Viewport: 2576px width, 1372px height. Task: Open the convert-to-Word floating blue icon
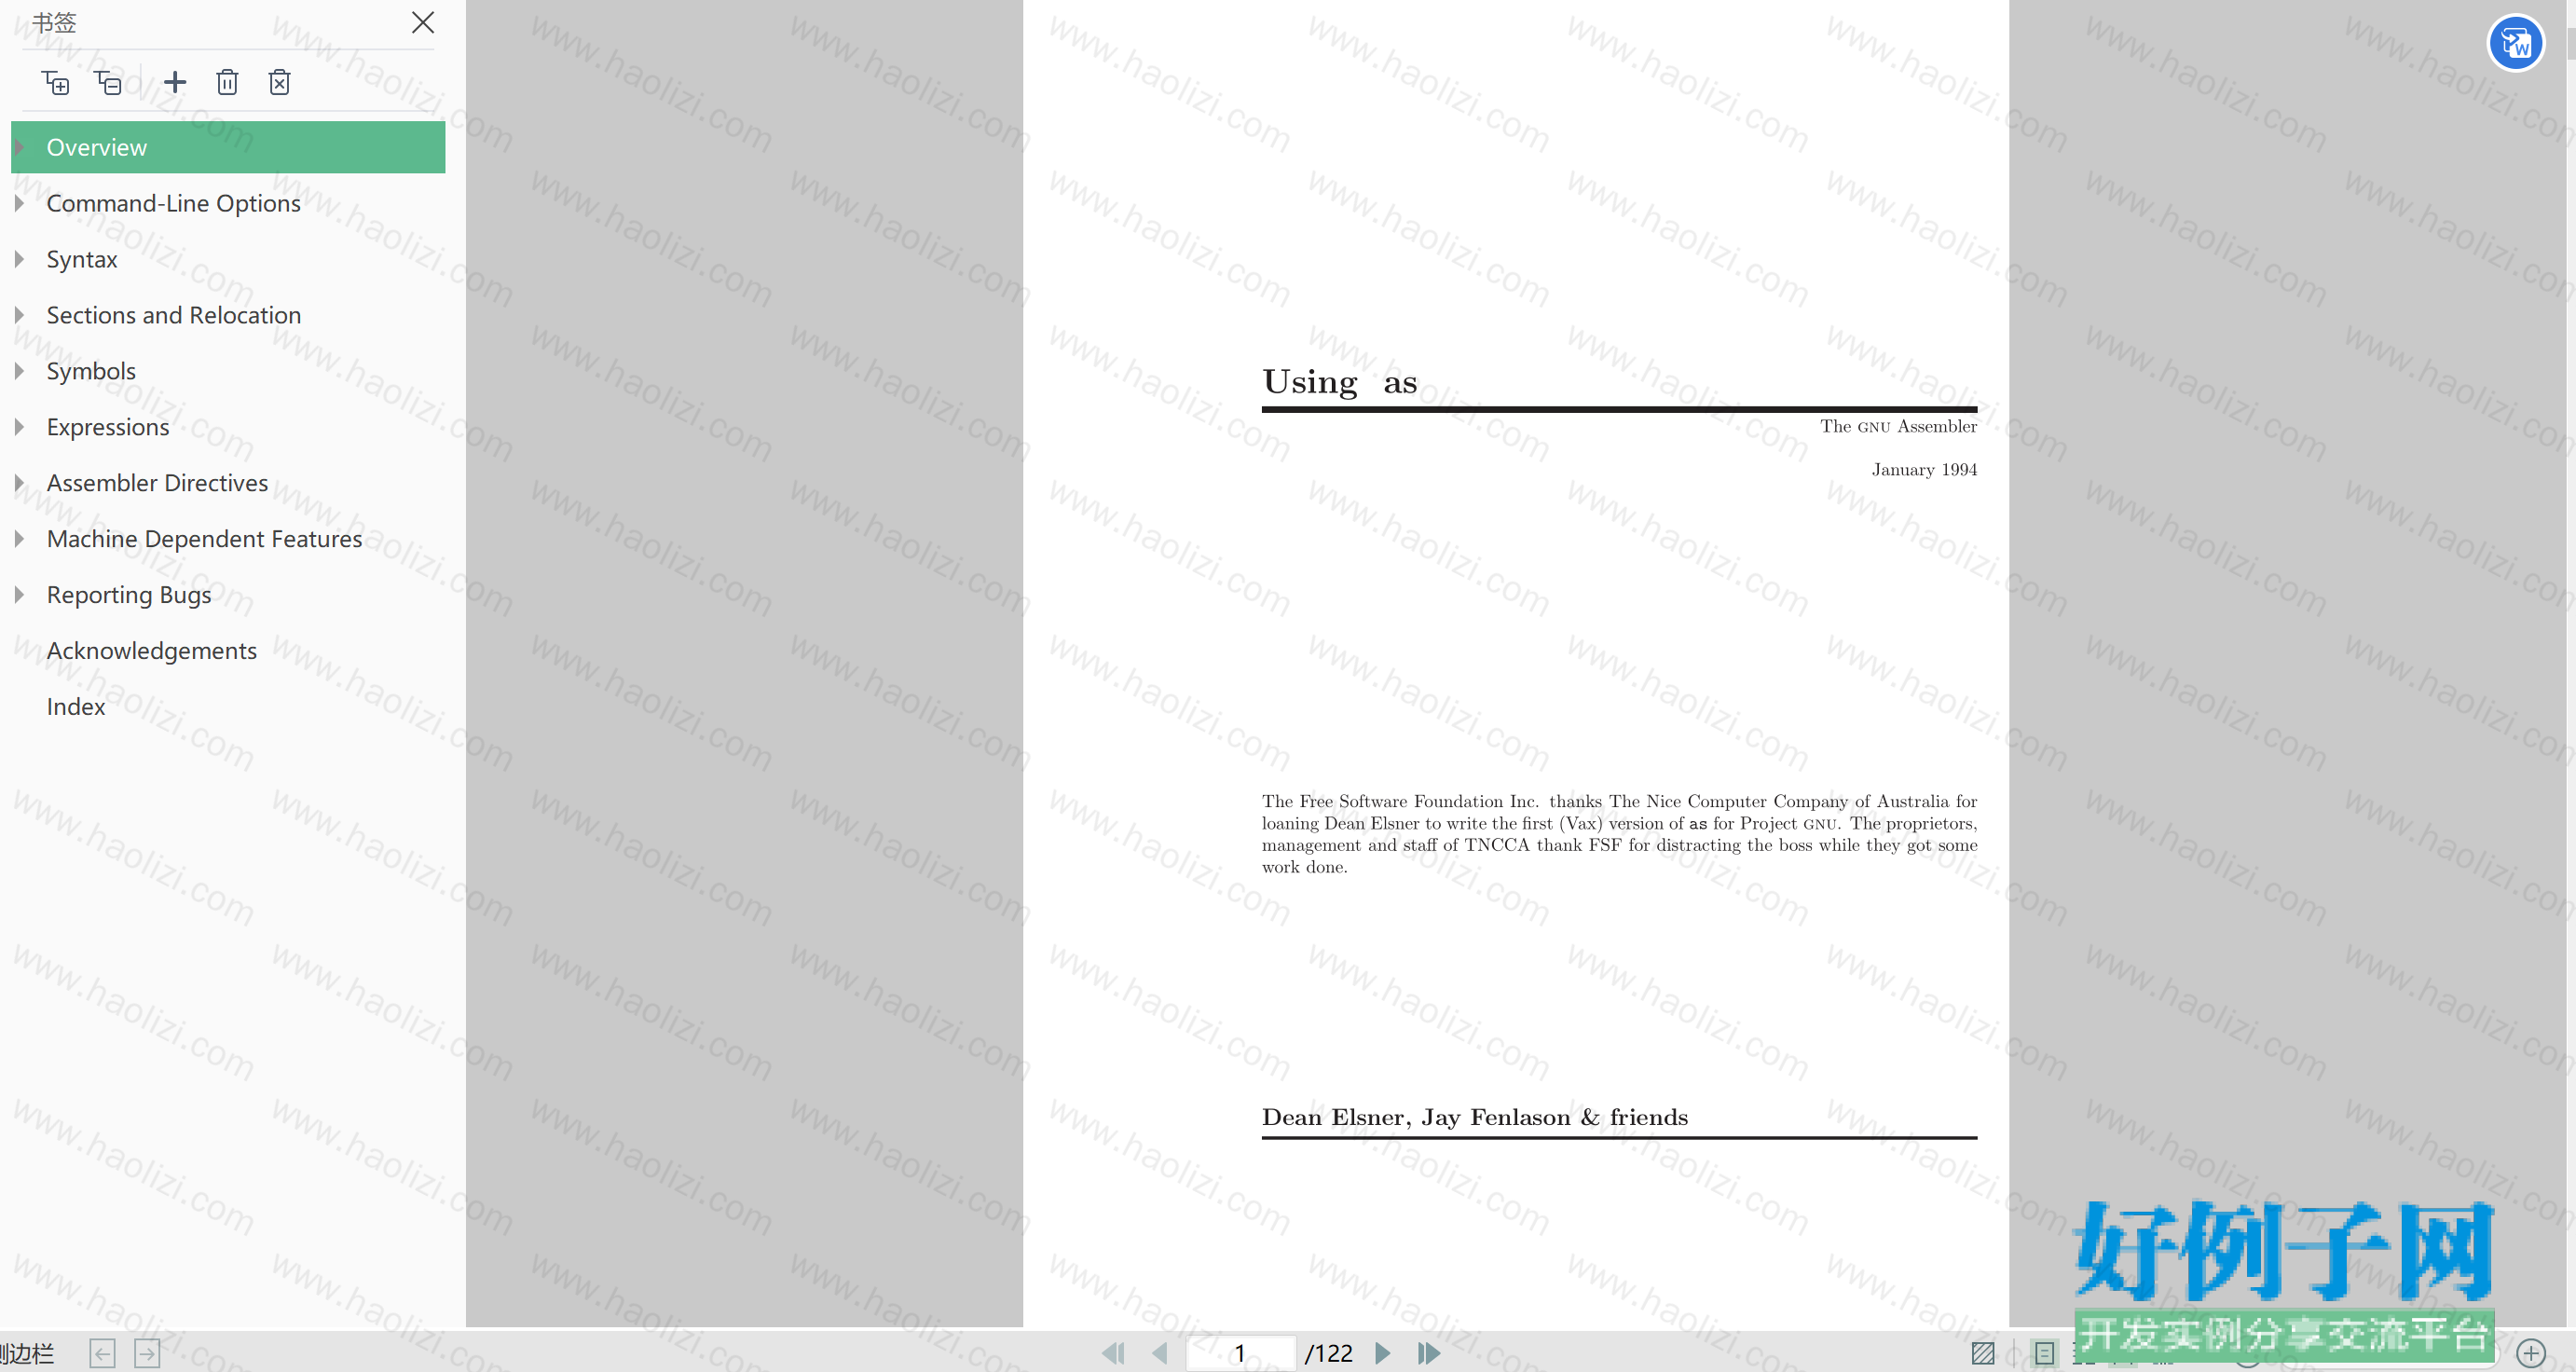2515,43
